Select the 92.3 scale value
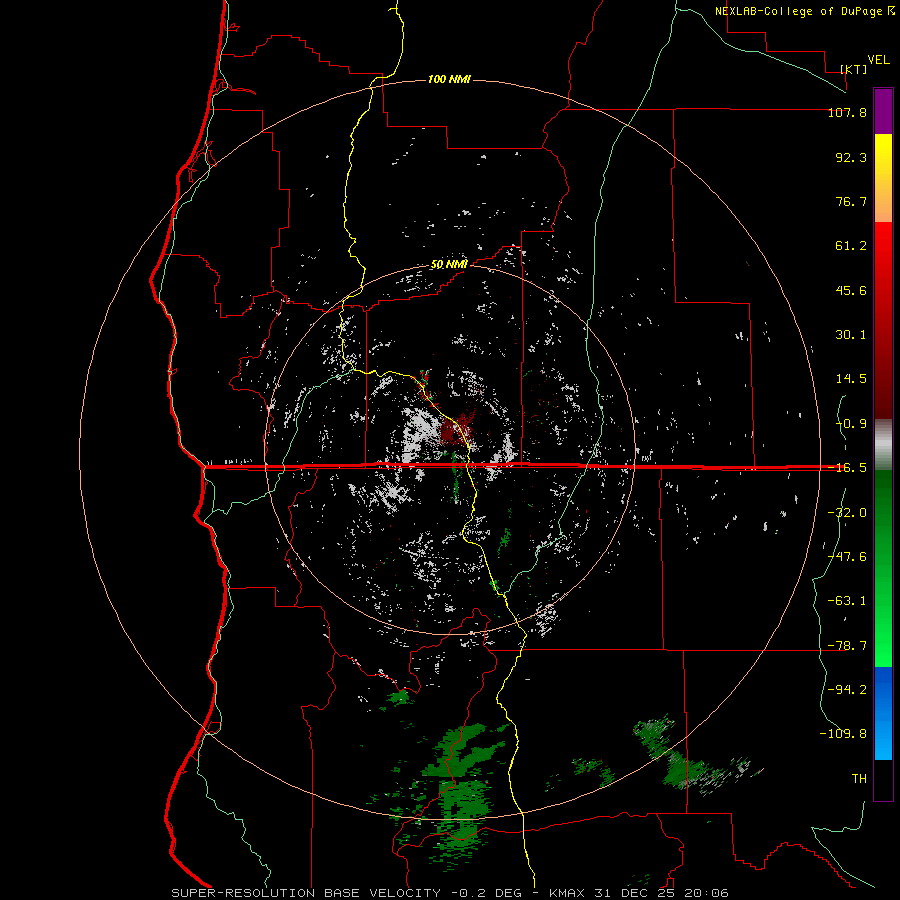The image size is (900, 900). pos(851,157)
